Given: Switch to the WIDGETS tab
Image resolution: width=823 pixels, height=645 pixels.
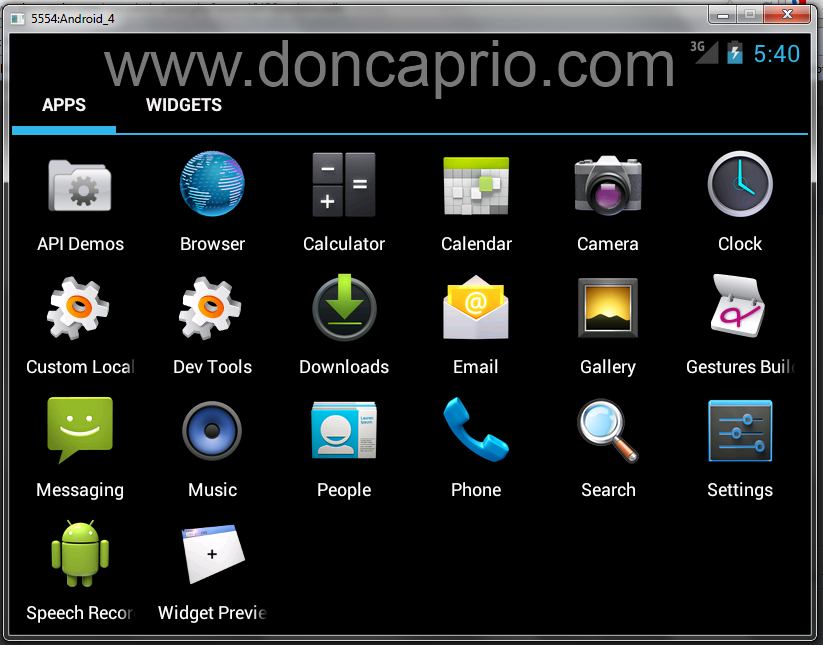Looking at the screenshot, I should [184, 105].
